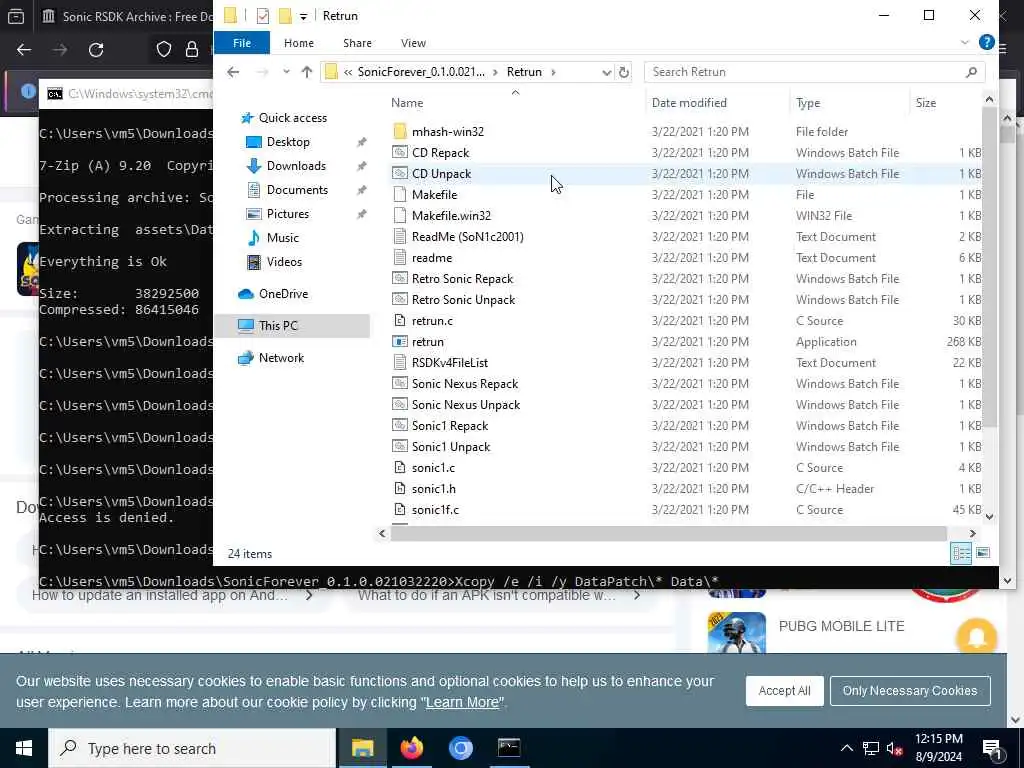Click the browser back arrow

tap(24, 50)
